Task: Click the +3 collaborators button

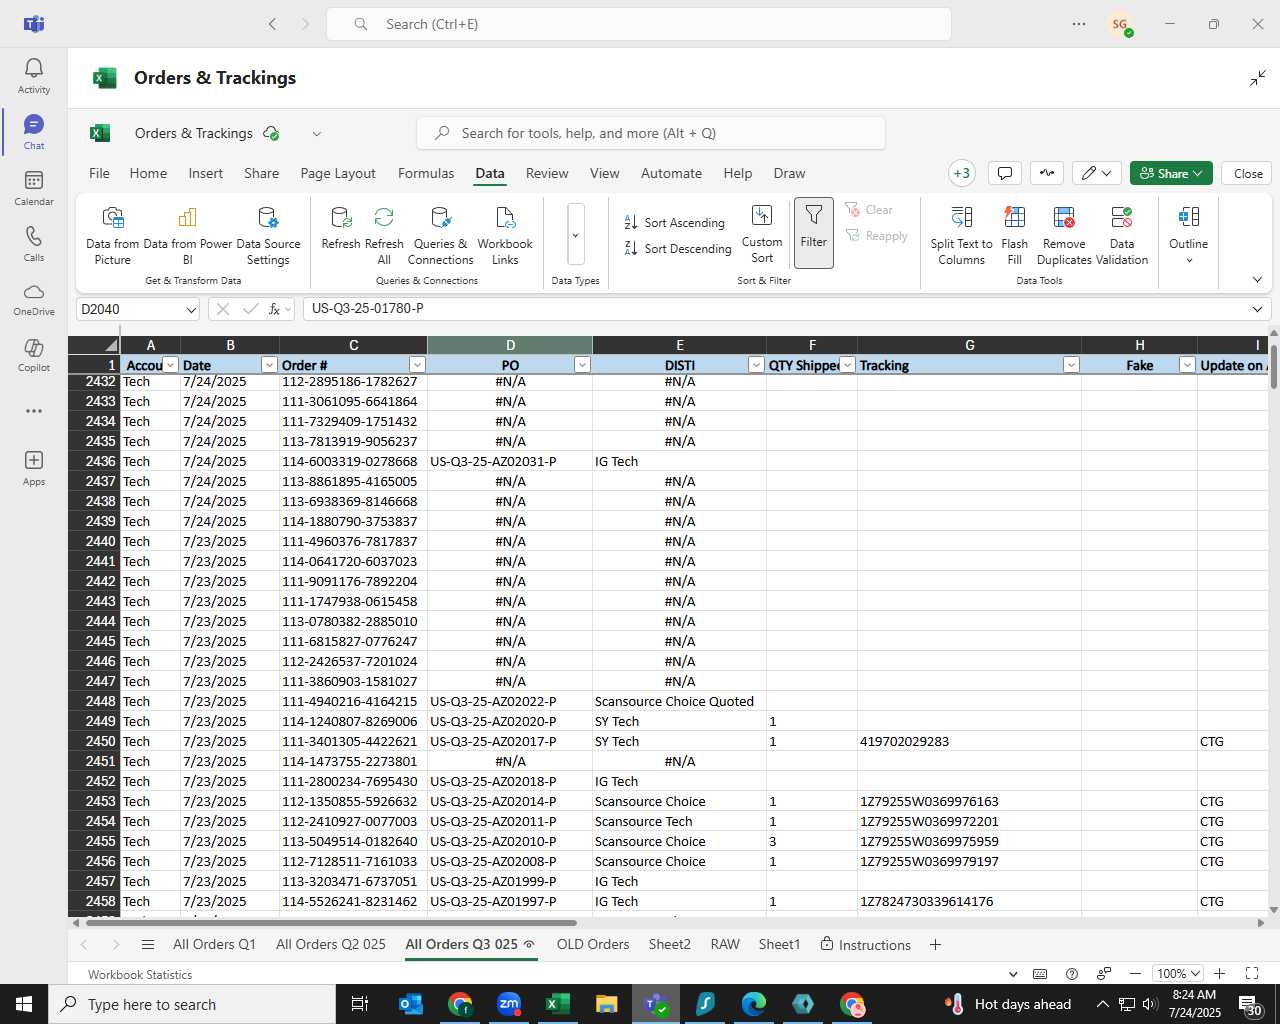Action: pos(962,173)
